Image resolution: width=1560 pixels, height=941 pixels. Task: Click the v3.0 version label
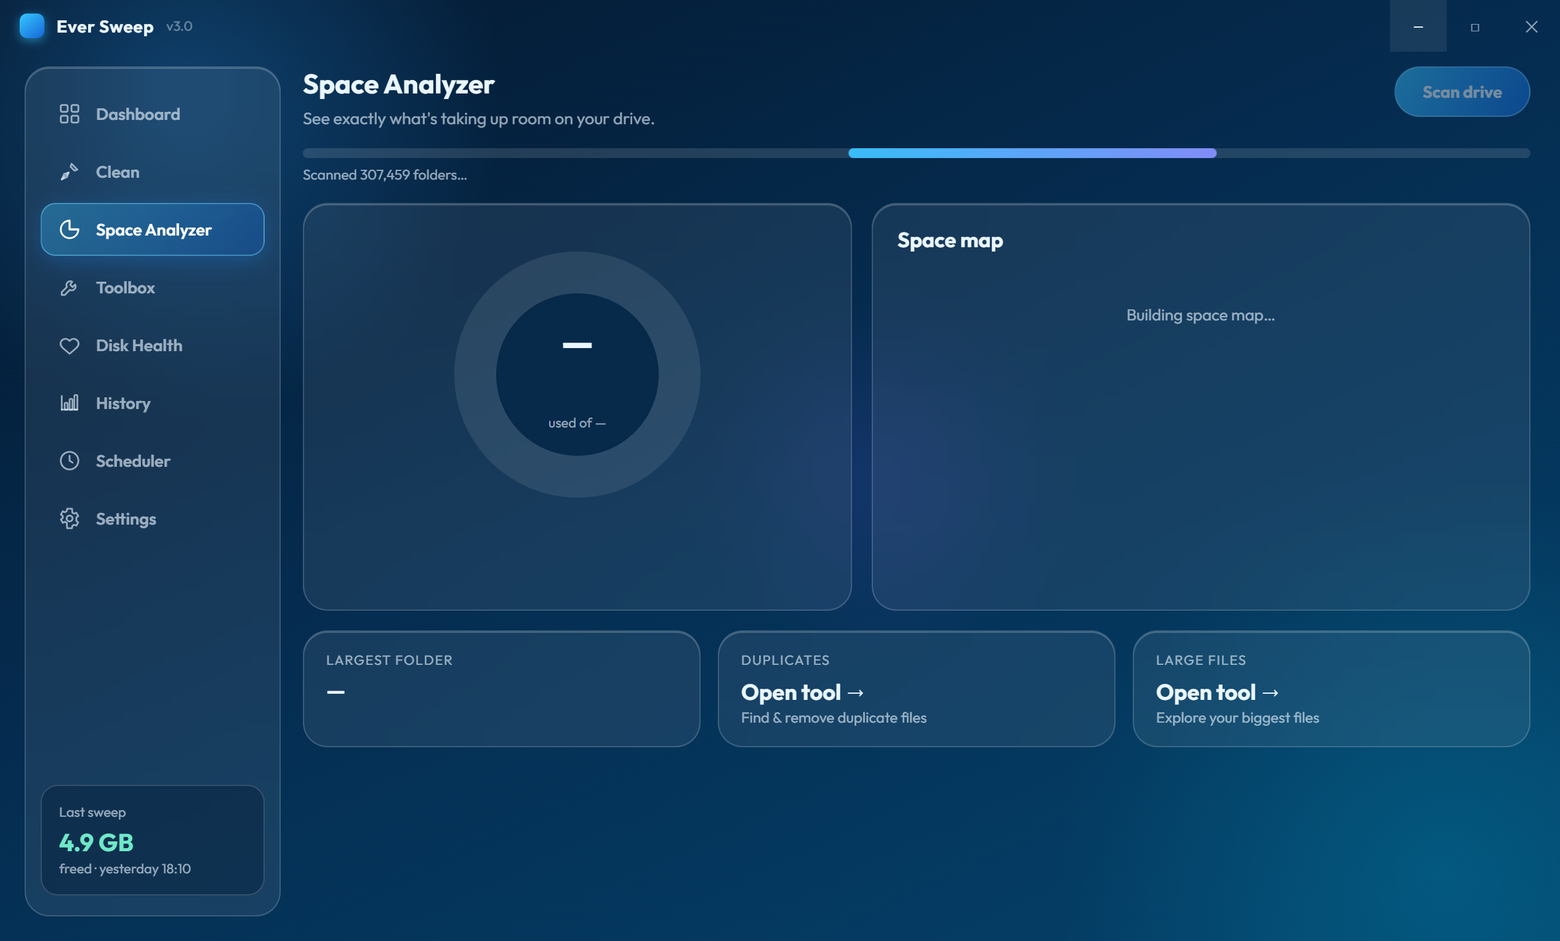(x=180, y=27)
